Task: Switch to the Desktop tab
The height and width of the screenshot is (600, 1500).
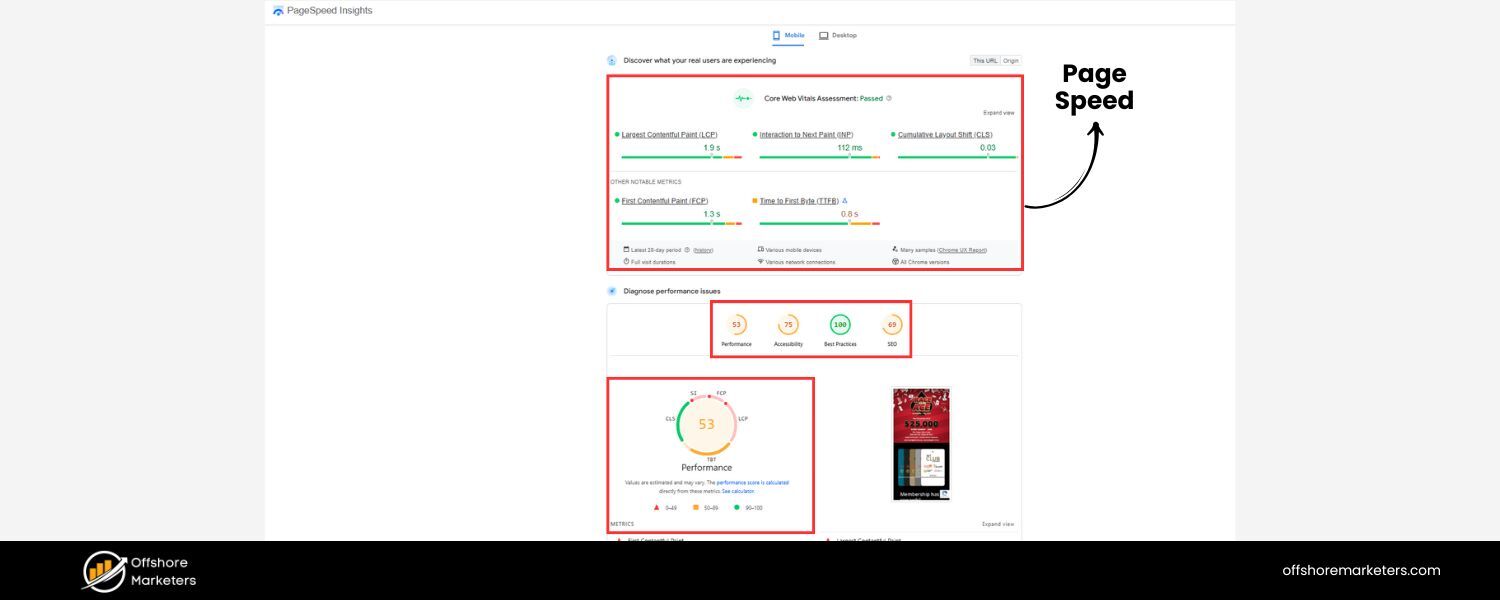Action: coord(838,35)
